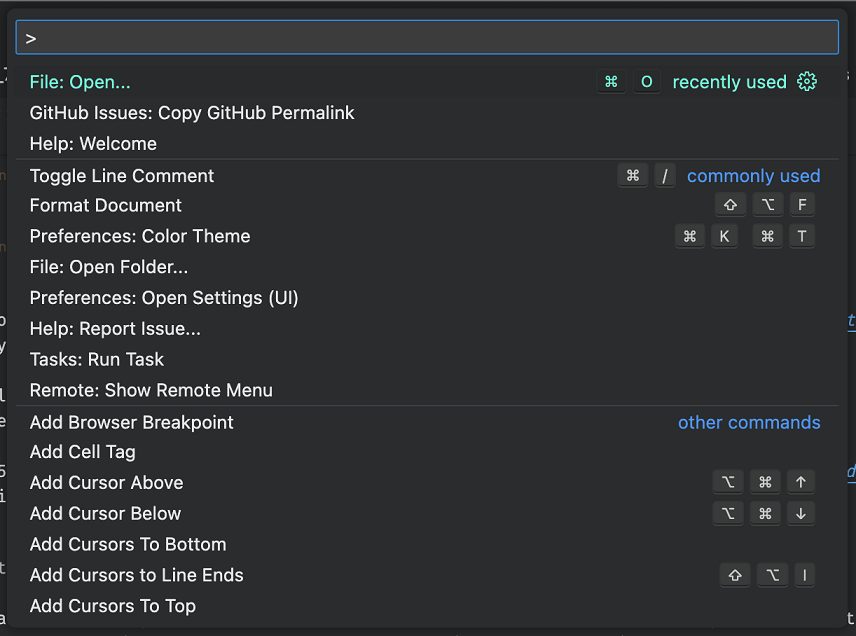Click inside the command palette input field
Image resolution: width=856 pixels, height=636 pixels.
[428, 37]
